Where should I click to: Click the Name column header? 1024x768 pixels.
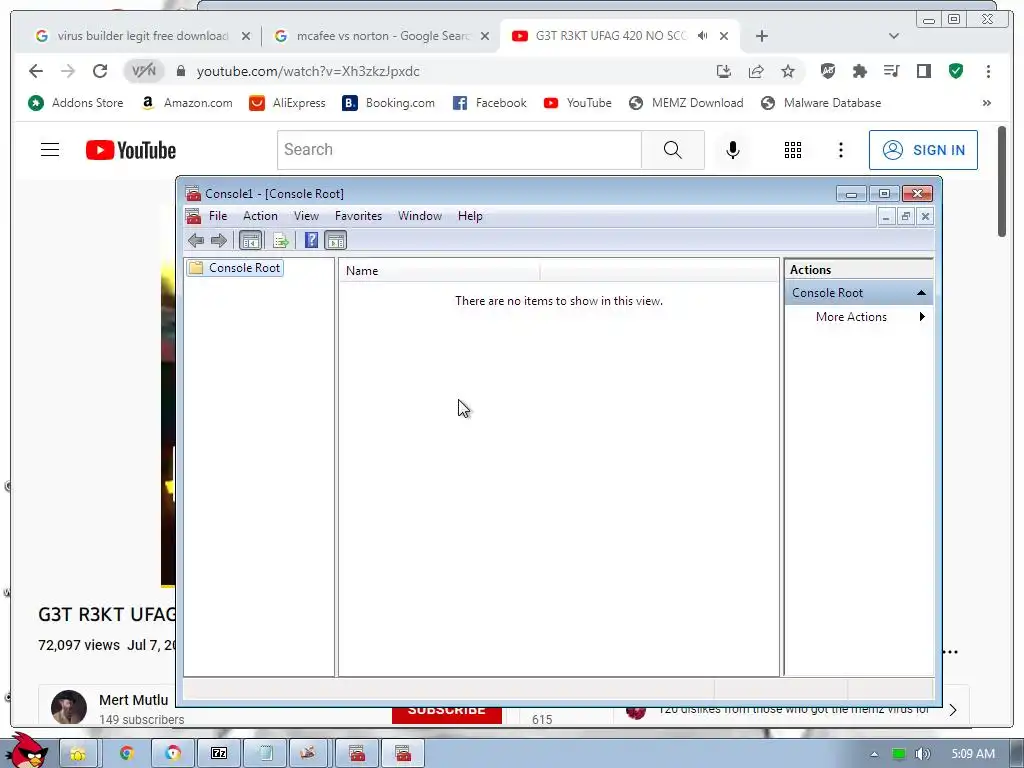pyautogui.click(x=439, y=271)
